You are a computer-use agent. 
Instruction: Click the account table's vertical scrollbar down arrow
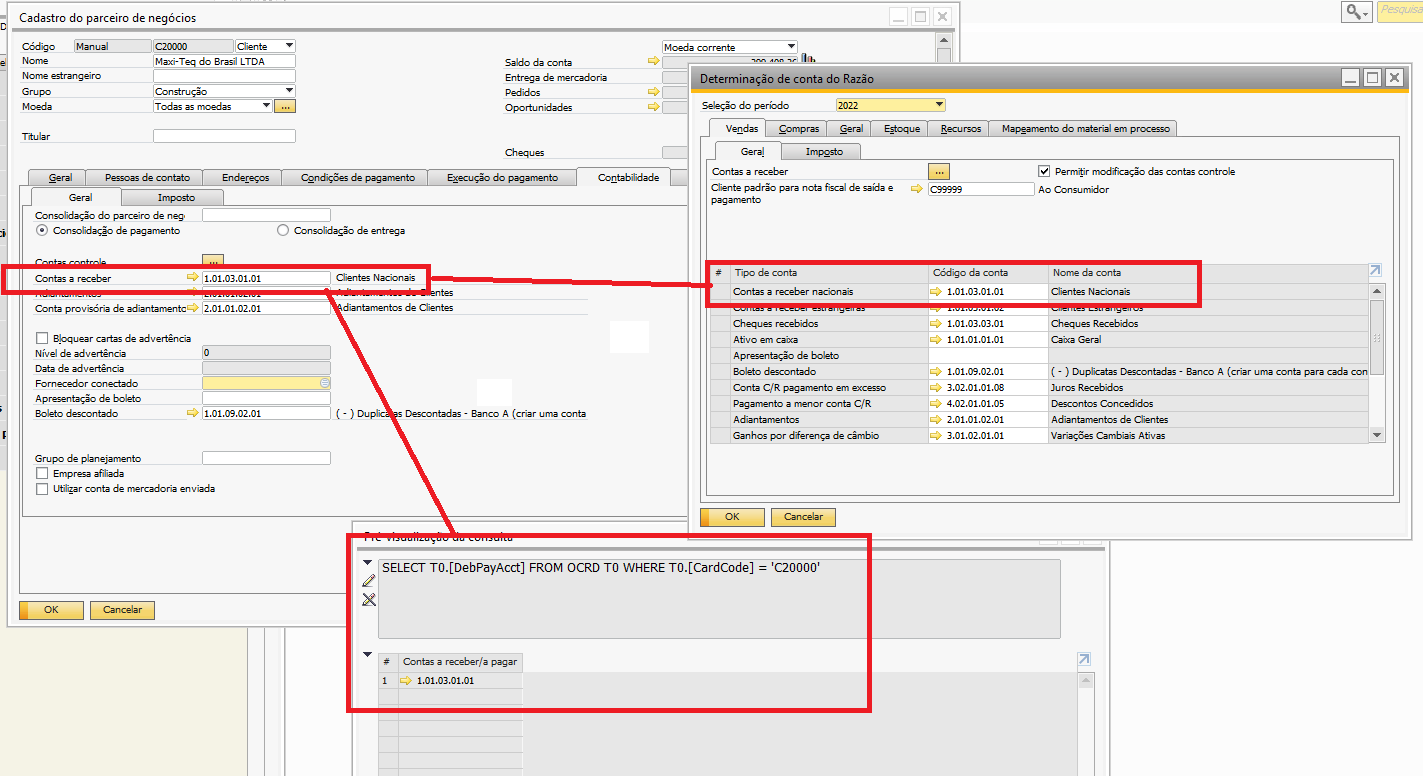coord(1377,435)
